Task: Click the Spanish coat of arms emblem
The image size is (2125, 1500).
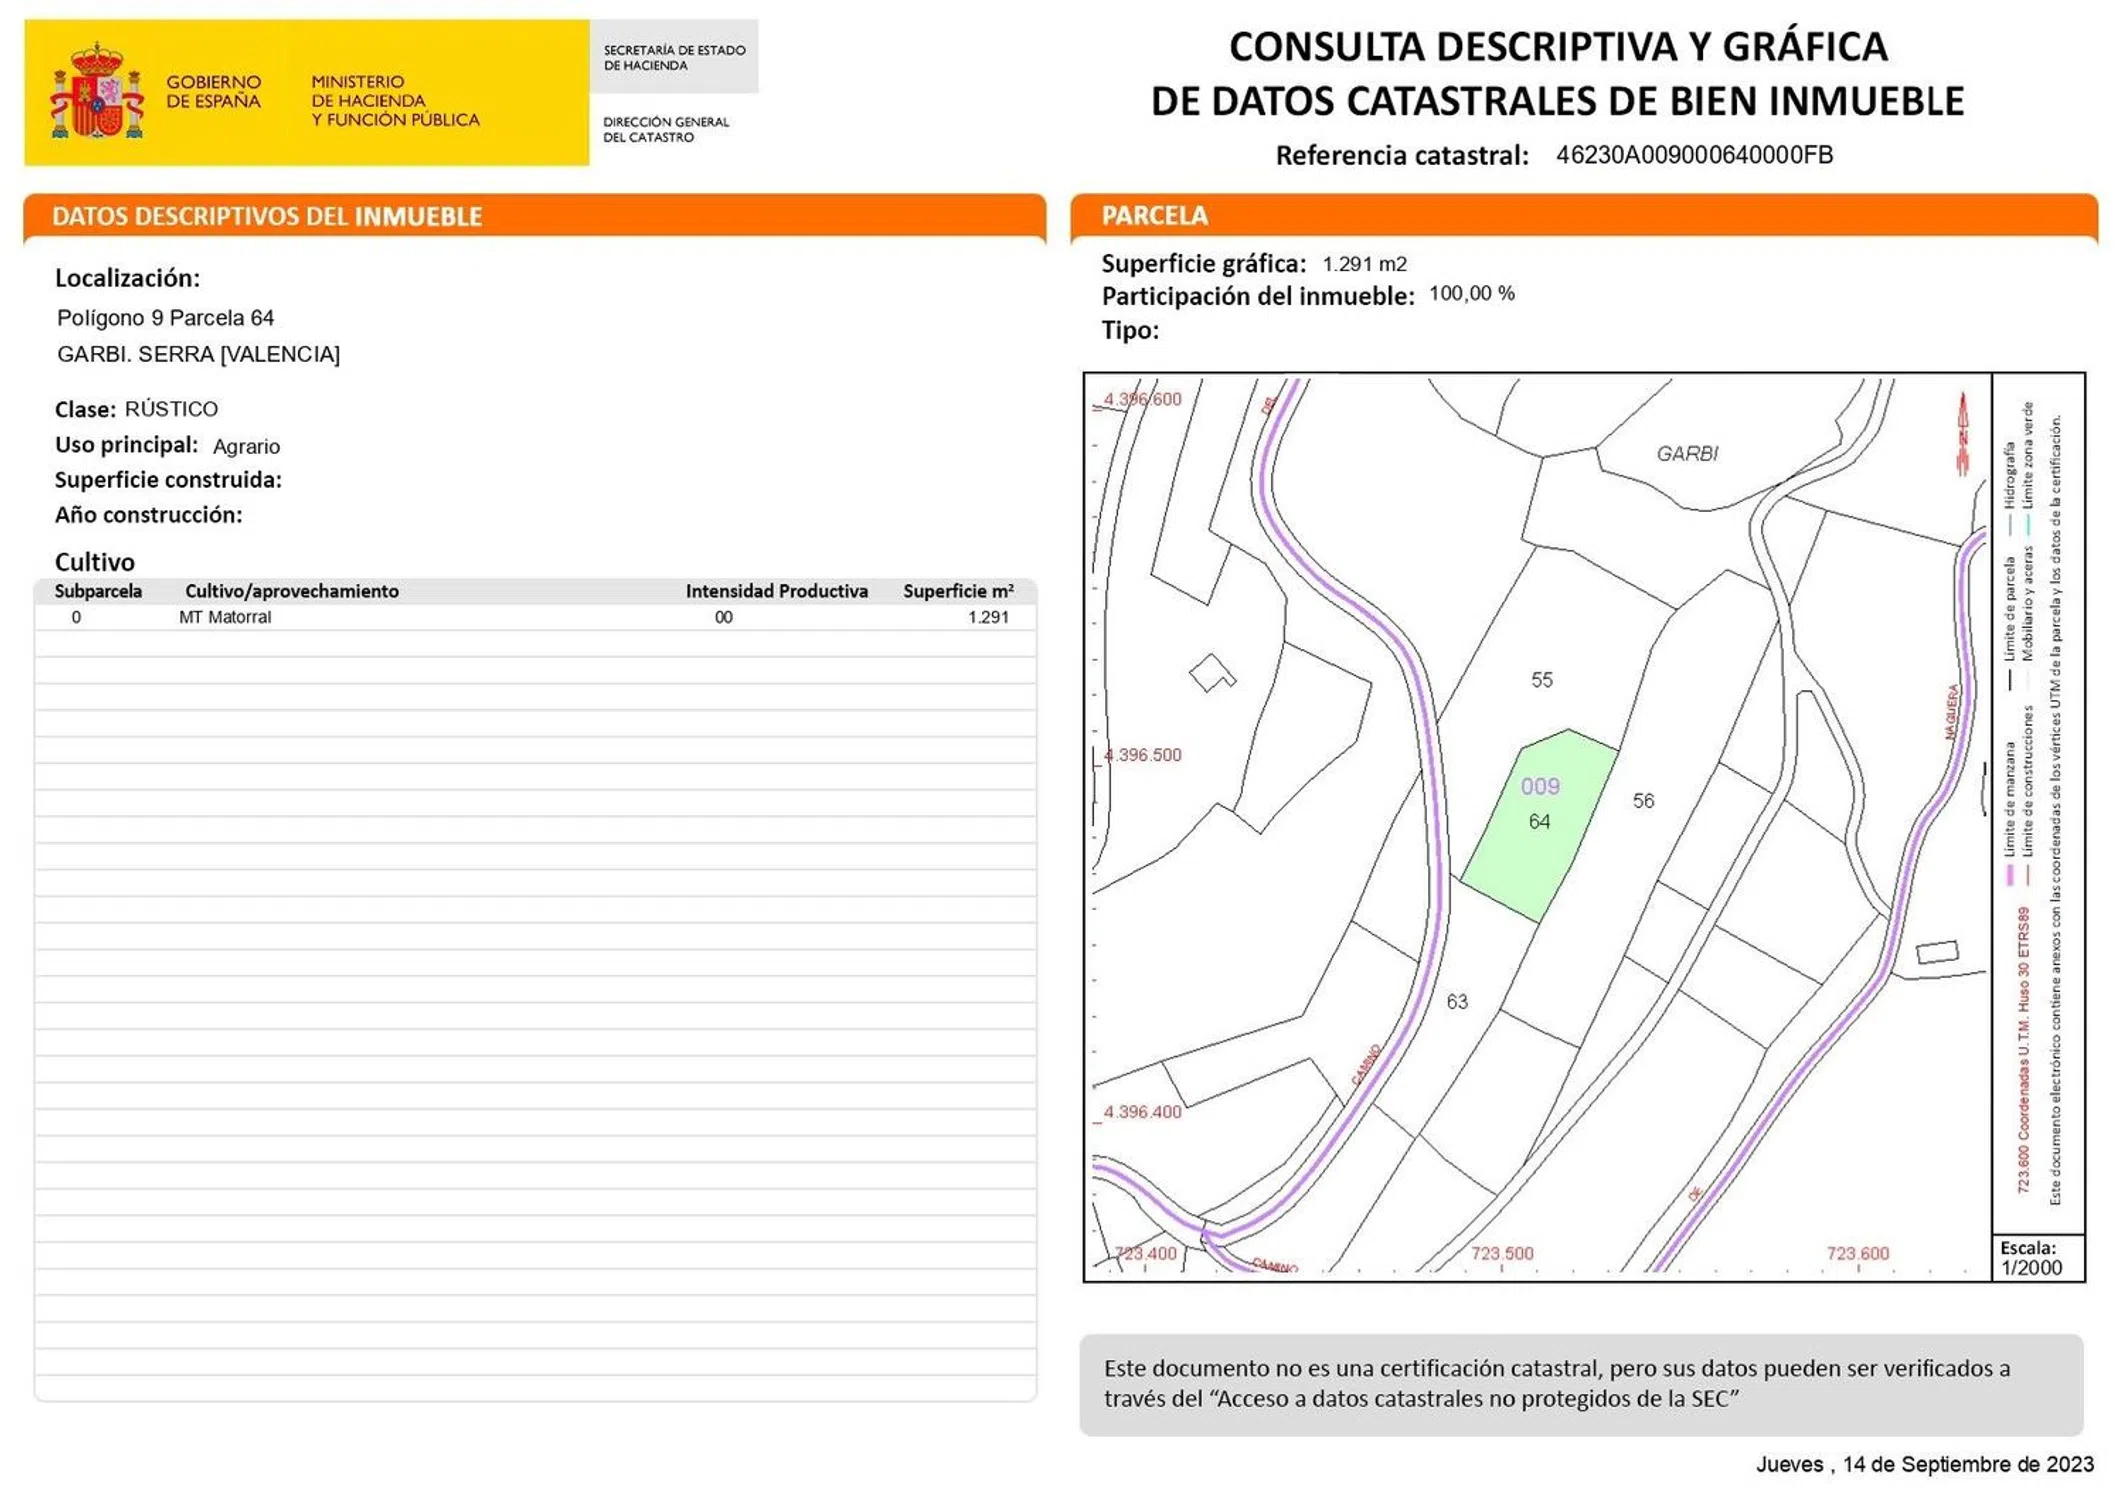Action: [x=97, y=92]
